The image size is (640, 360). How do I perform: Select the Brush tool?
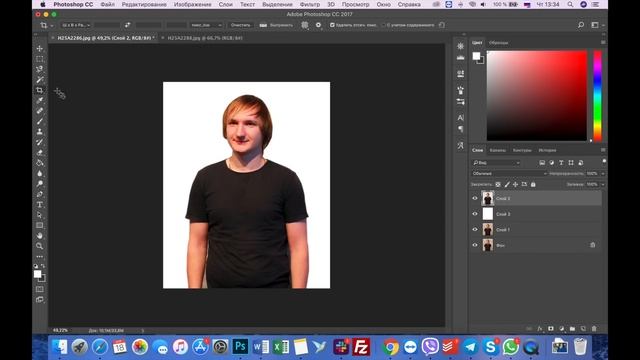[x=40, y=121]
